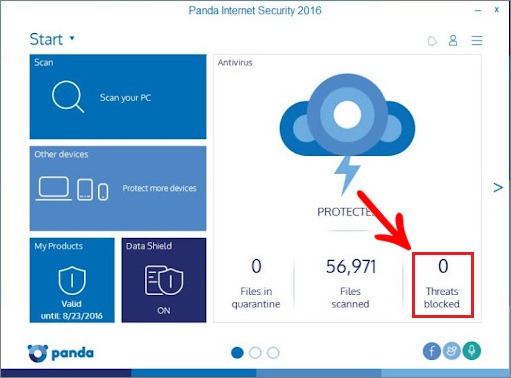511x378 pixels.
Task: Click Protect more devices
Action: pos(159,188)
